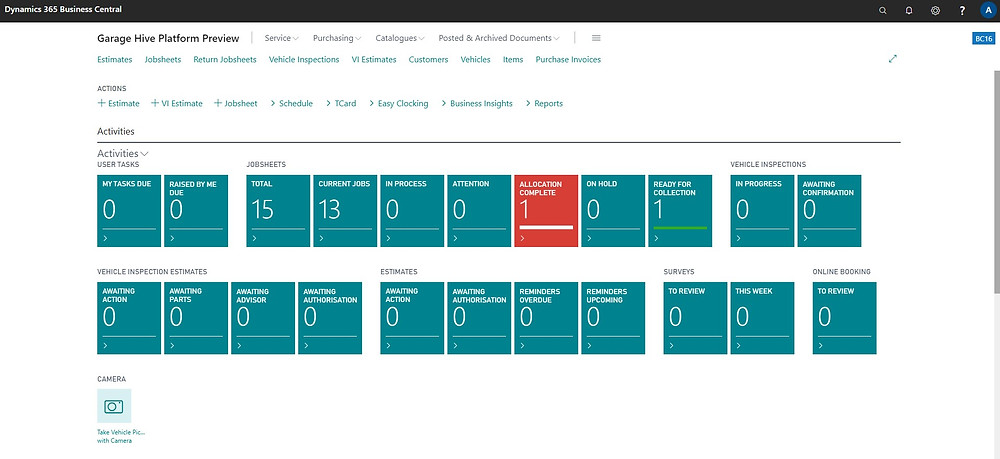Screen dimensions: 1000x459
Task: Open the Ready For Collection tile
Action: coord(680,210)
